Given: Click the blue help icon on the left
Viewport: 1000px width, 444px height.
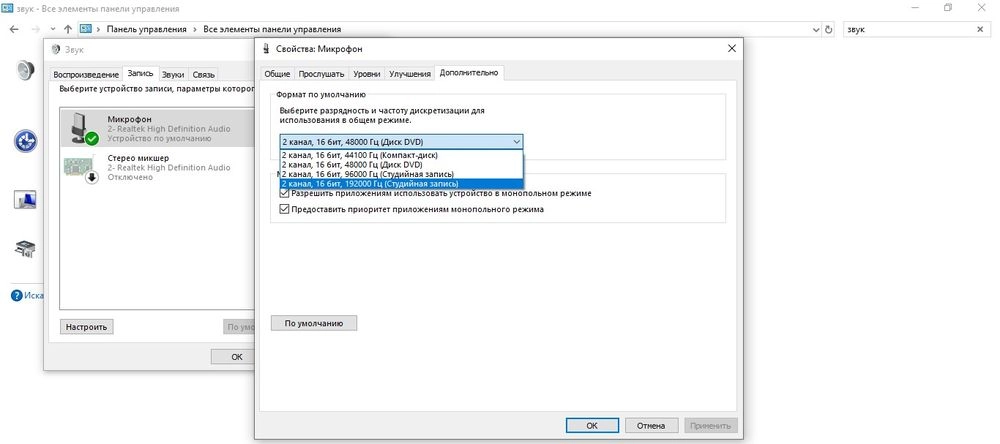Looking at the screenshot, I should tap(25, 141).
